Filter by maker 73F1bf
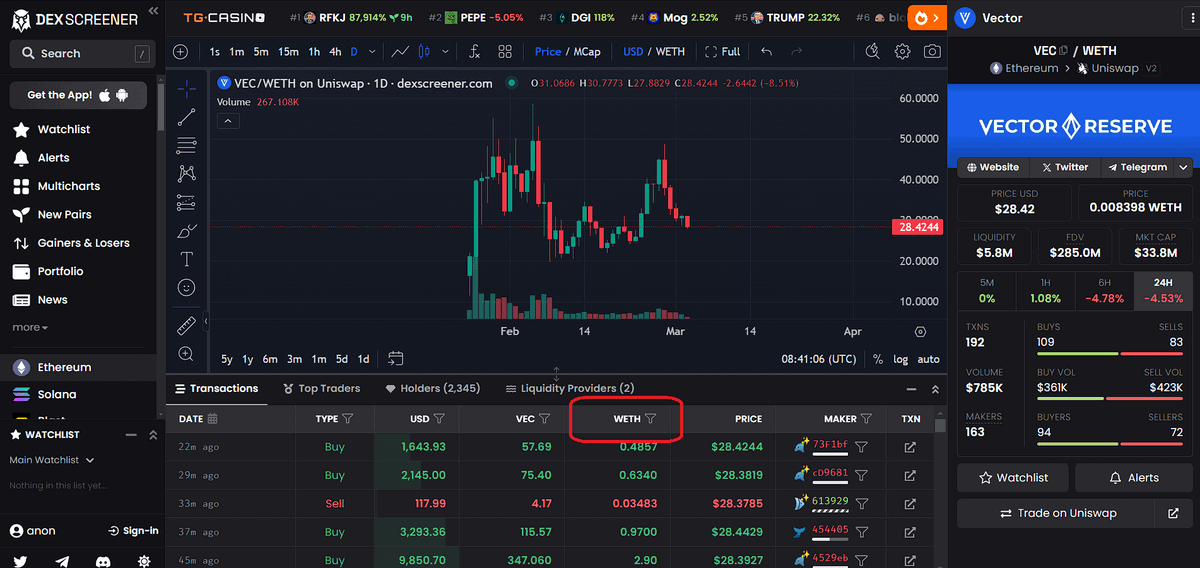This screenshot has width=1200, height=568. pos(861,447)
